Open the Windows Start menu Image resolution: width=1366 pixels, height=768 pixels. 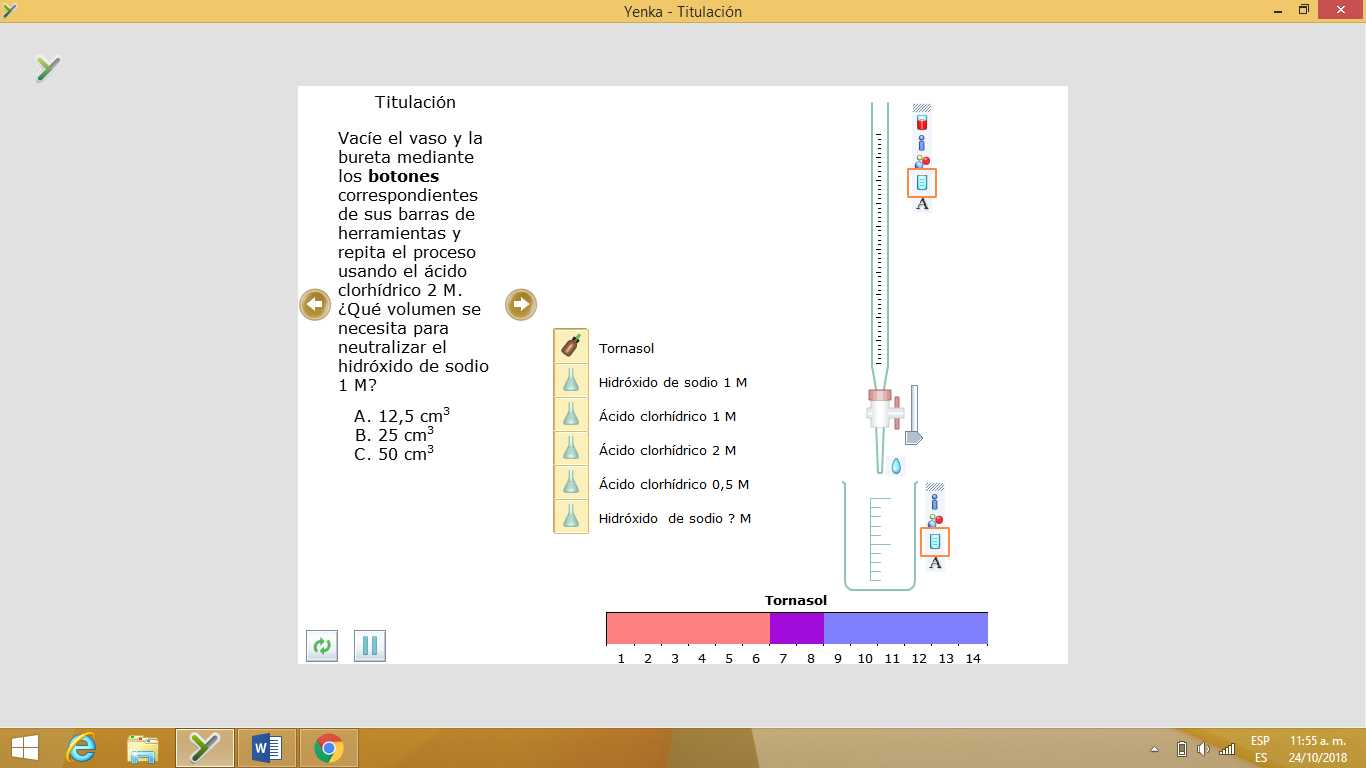pyautogui.click(x=24, y=747)
